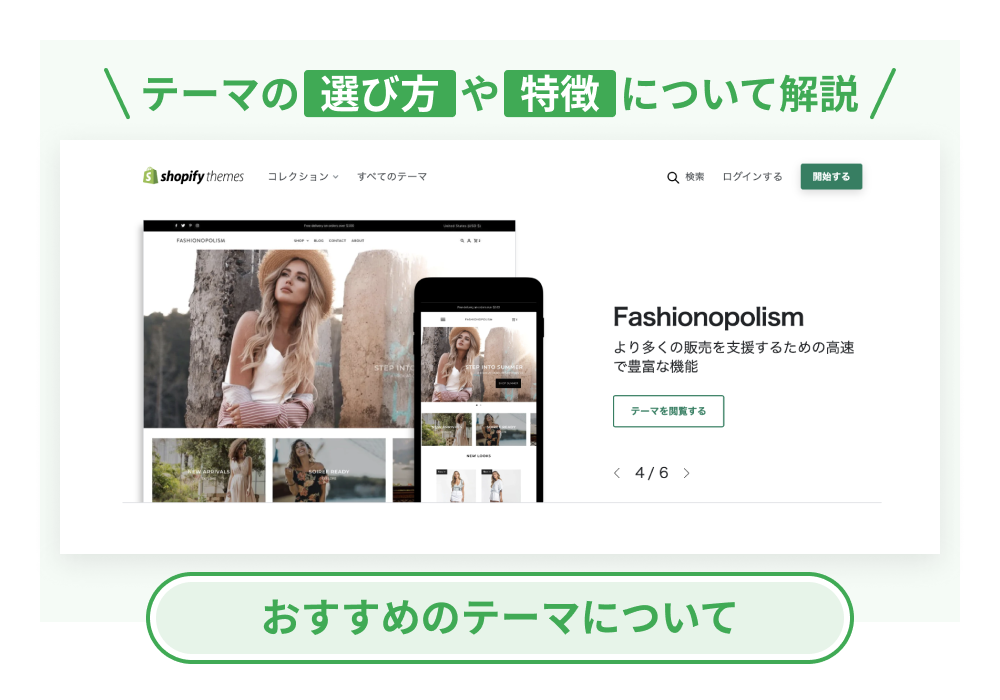Image resolution: width=1000 pixels, height=700 pixels.
Task: Click the ログインする link
Action: tap(752, 177)
